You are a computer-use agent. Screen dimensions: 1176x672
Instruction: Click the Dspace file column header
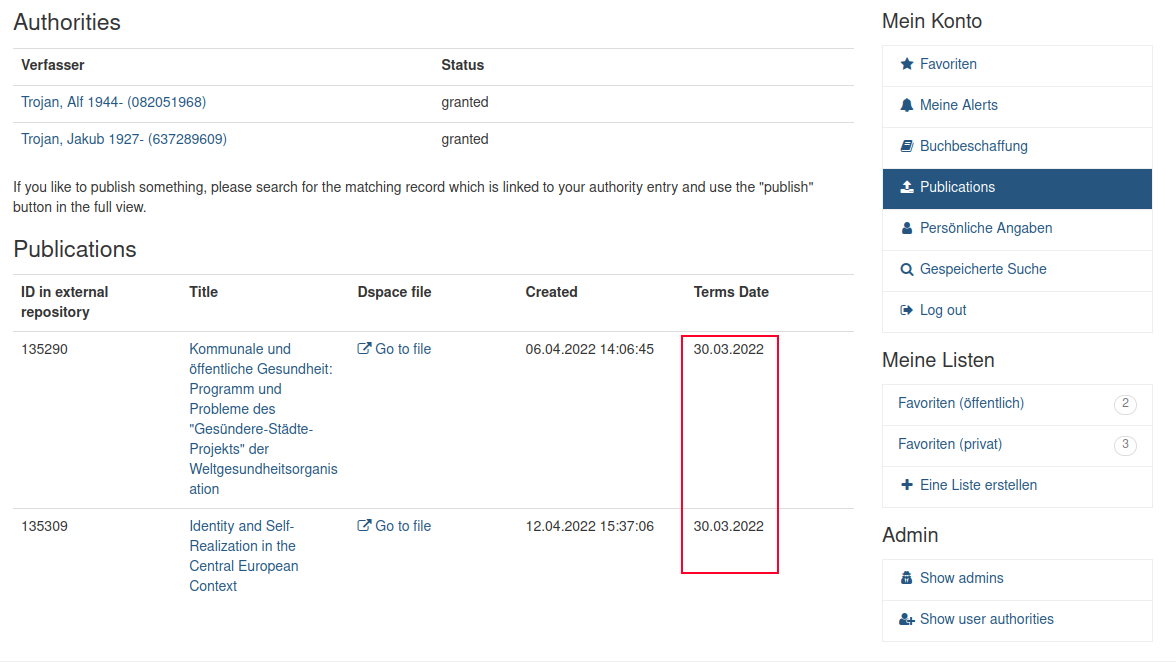coord(394,292)
